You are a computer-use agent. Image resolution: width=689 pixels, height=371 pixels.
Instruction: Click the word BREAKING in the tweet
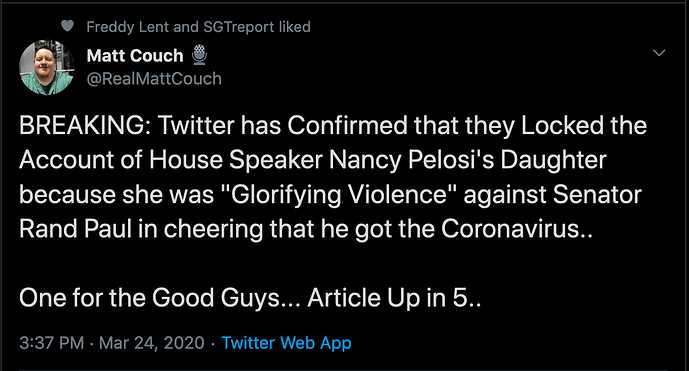82,126
